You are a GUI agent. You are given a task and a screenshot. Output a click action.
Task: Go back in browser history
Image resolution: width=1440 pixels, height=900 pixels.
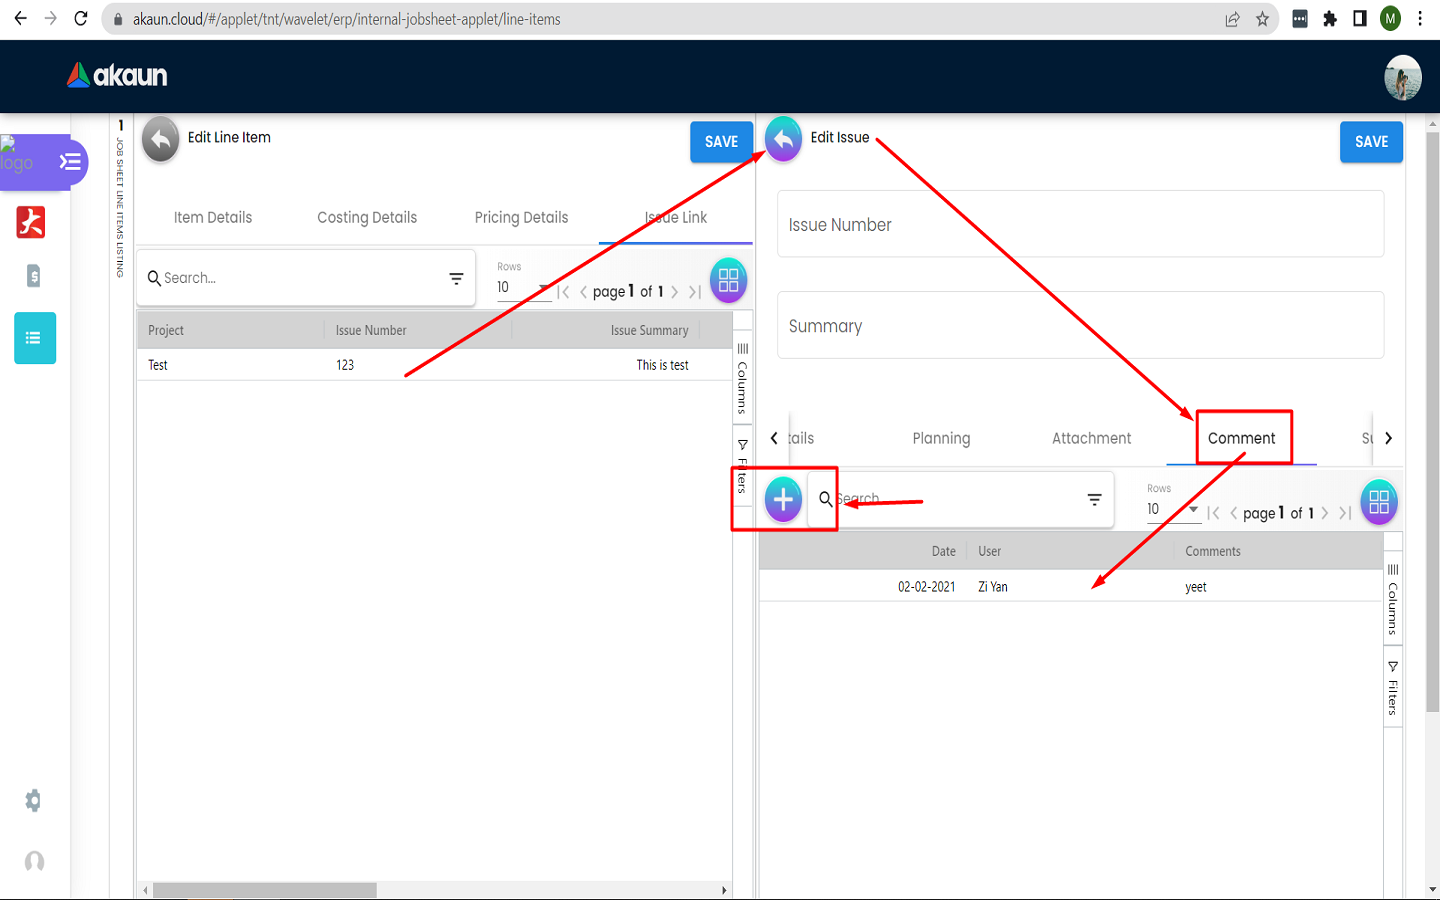pos(21,19)
